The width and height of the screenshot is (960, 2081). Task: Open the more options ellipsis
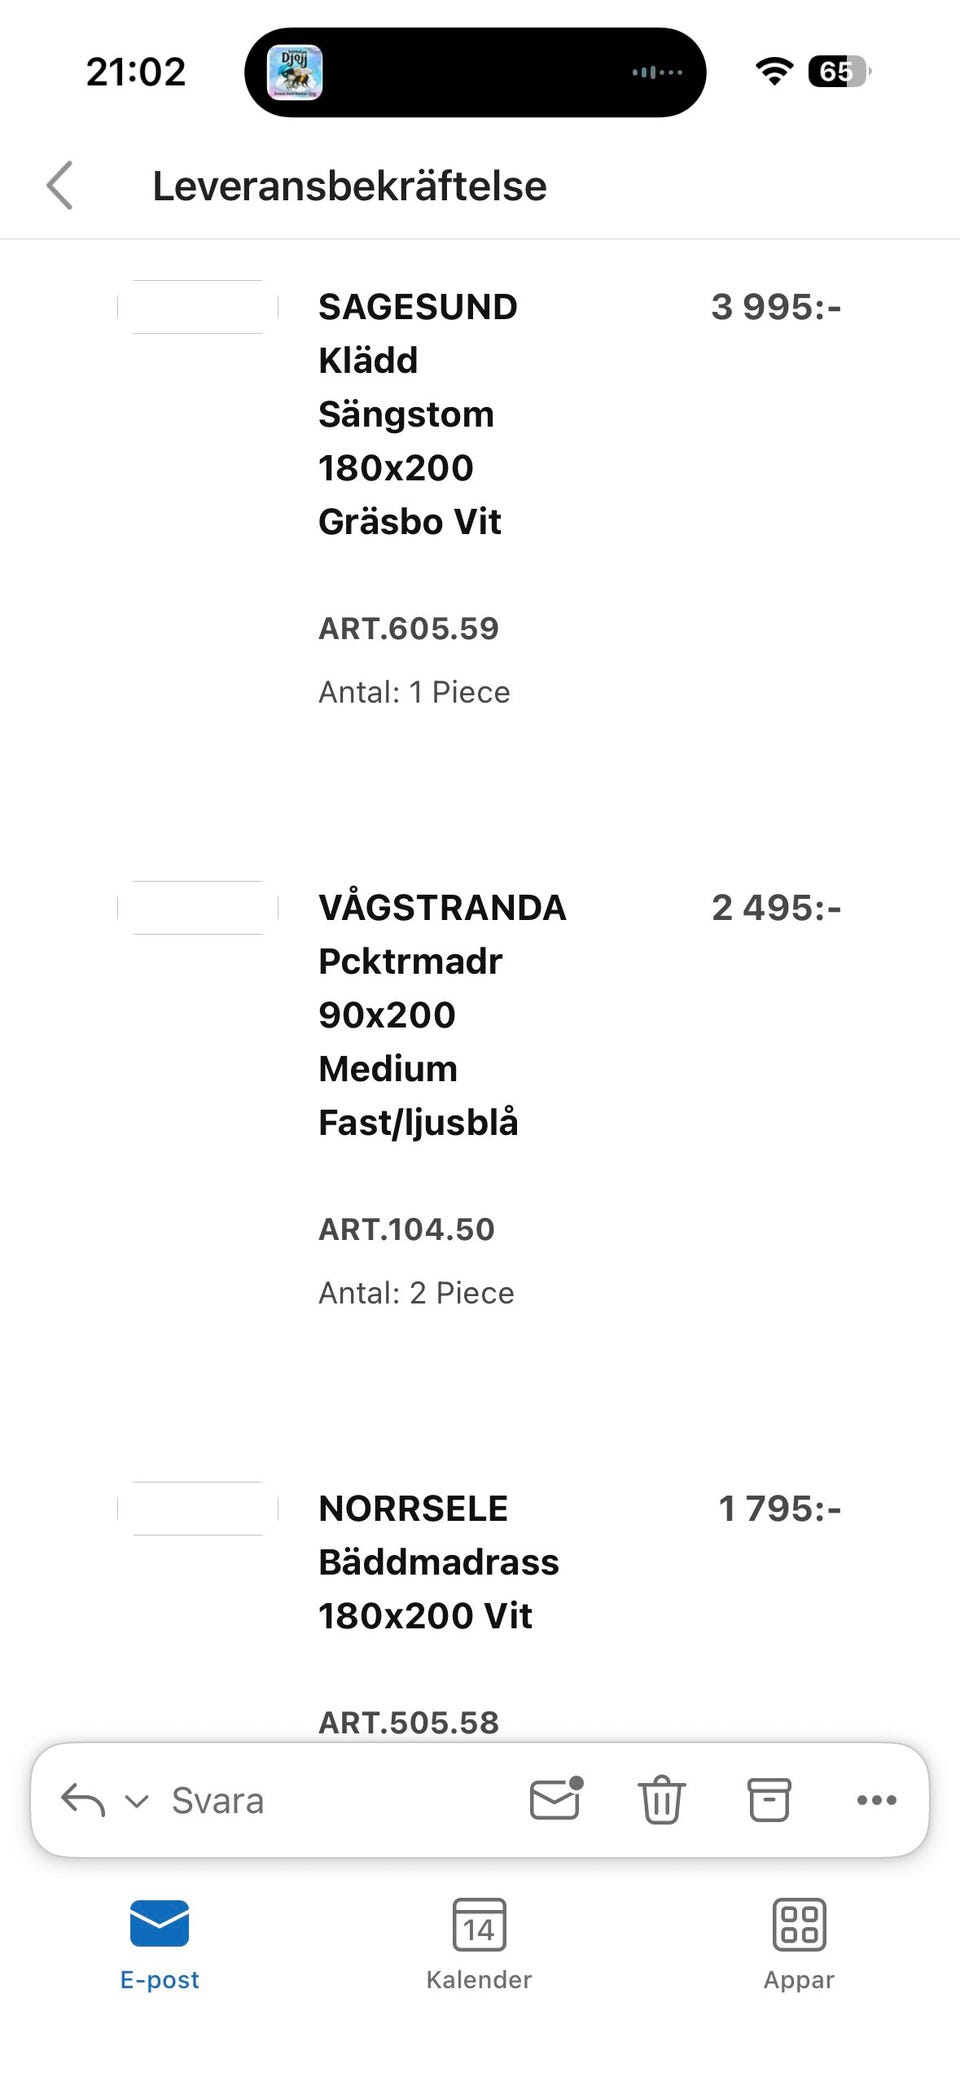click(x=876, y=1800)
